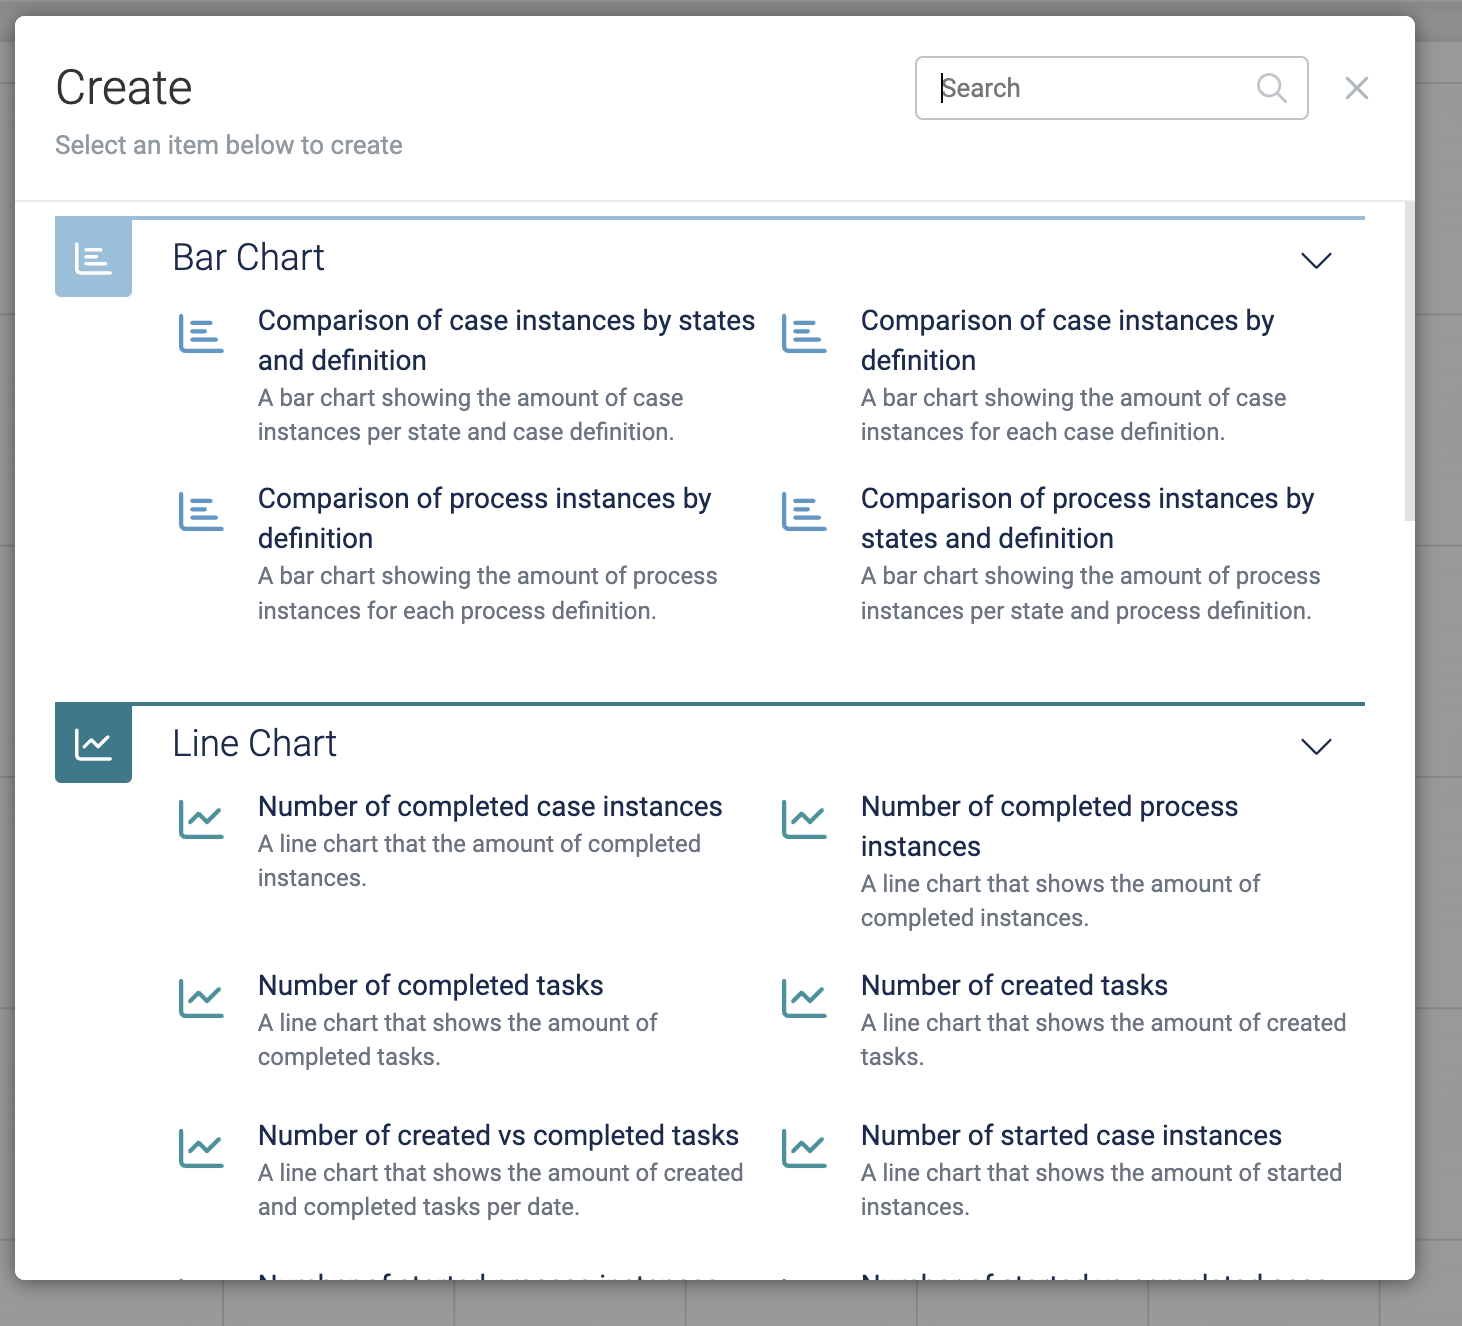Select Number of started case instances
This screenshot has height=1326, width=1462.
click(x=1070, y=1135)
